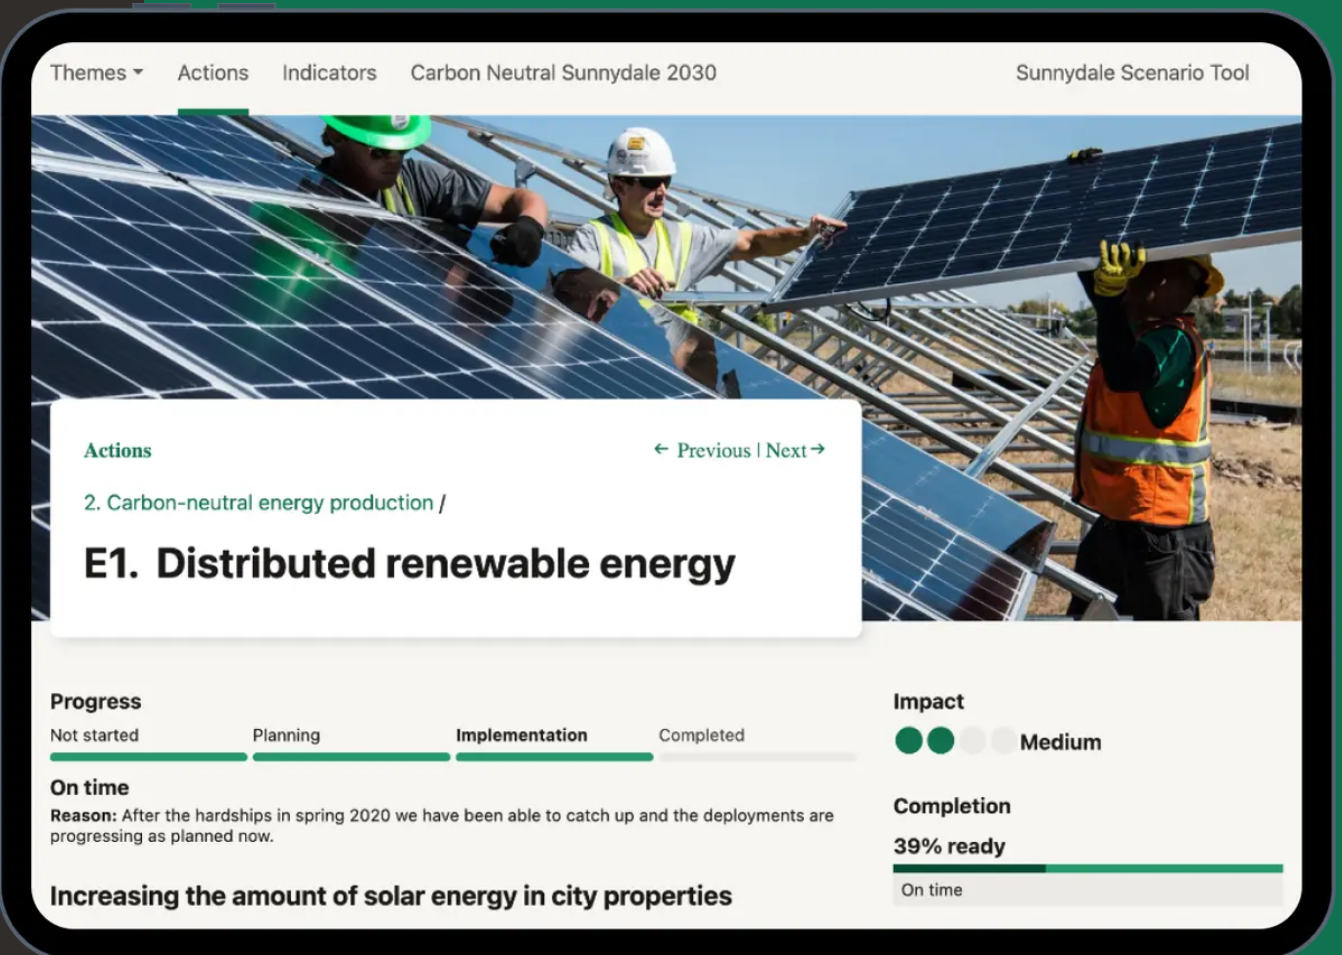Click the E1 Distributed renewable energy title
Viewport: 1342px width, 955px height.
409,564
